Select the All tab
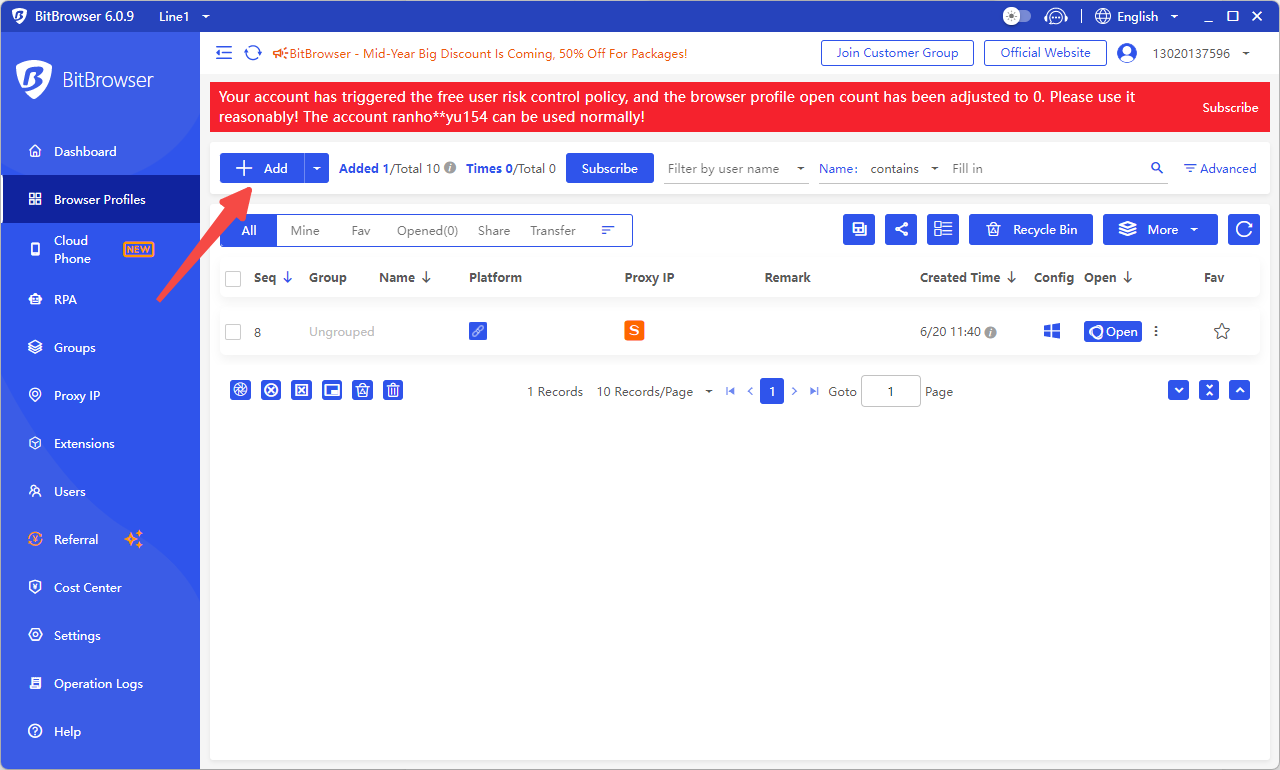This screenshot has width=1280, height=770. click(249, 230)
